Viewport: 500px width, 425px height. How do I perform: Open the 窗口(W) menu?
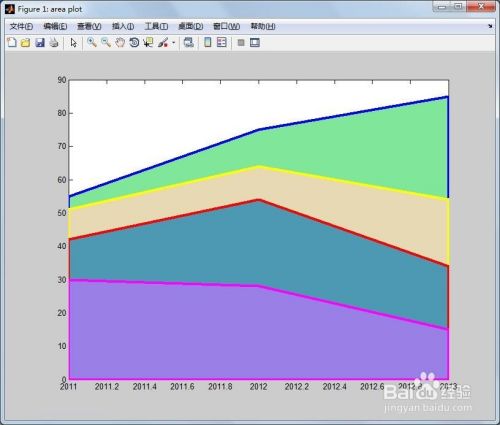(x=226, y=26)
